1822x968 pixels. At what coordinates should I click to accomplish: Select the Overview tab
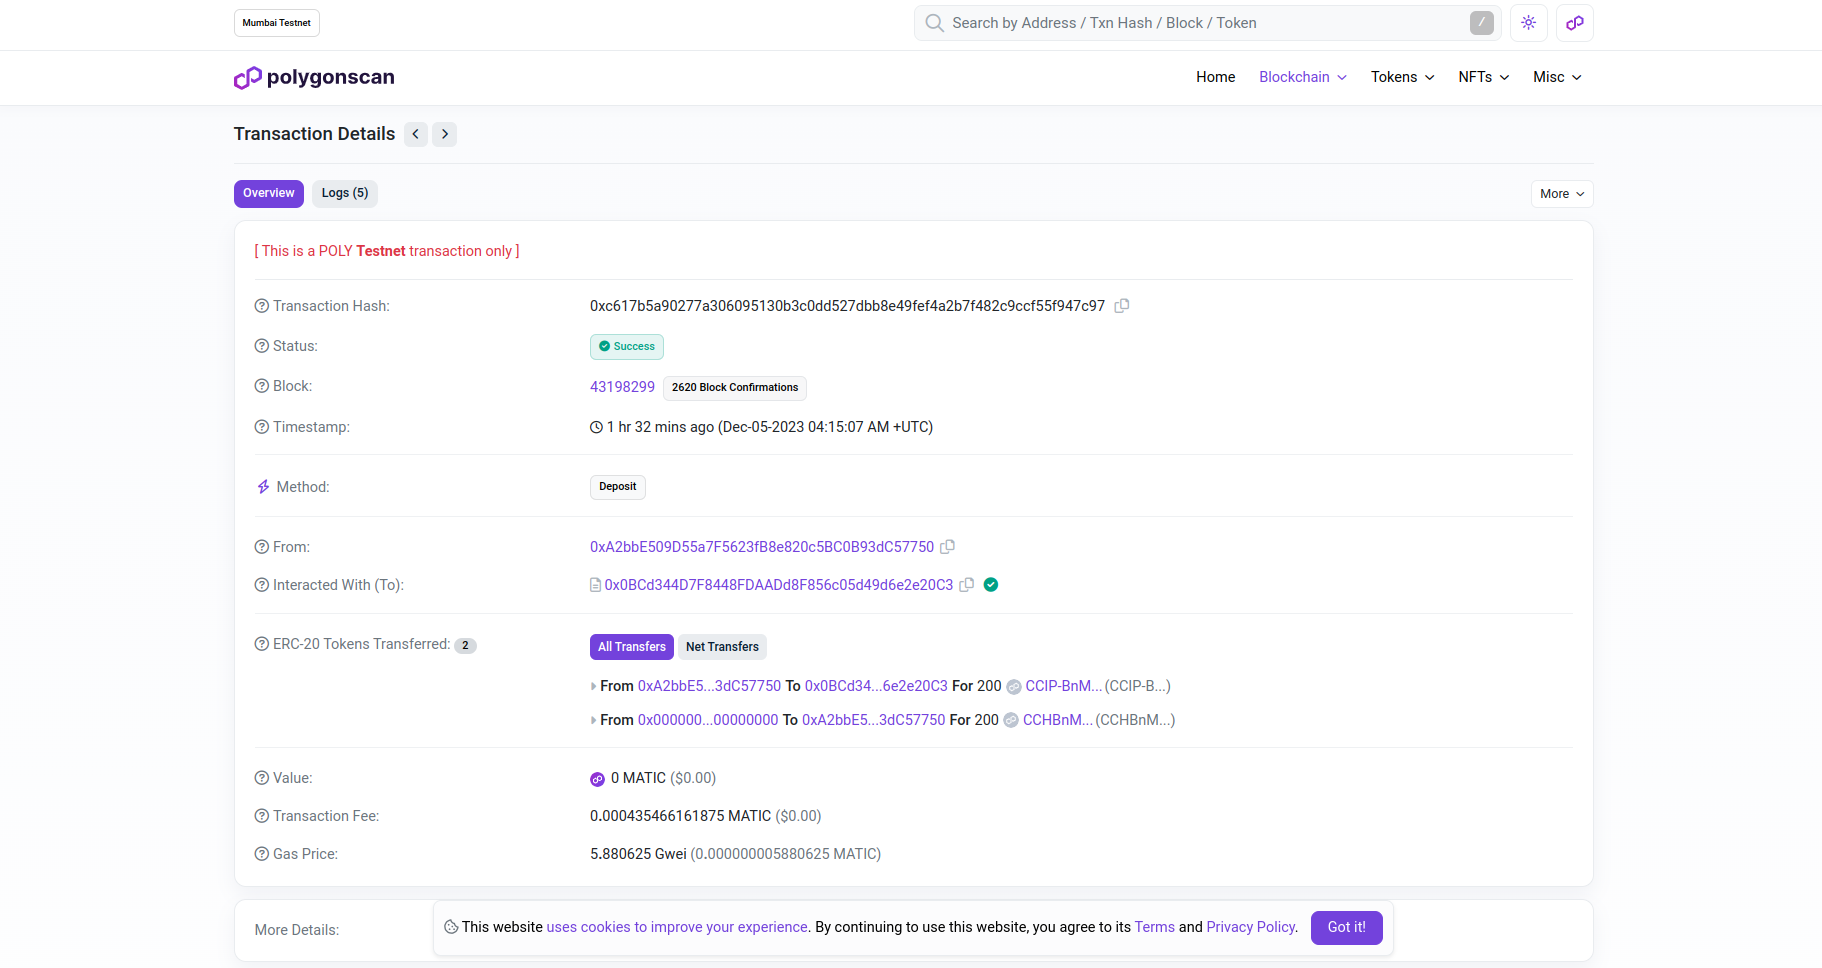(269, 194)
